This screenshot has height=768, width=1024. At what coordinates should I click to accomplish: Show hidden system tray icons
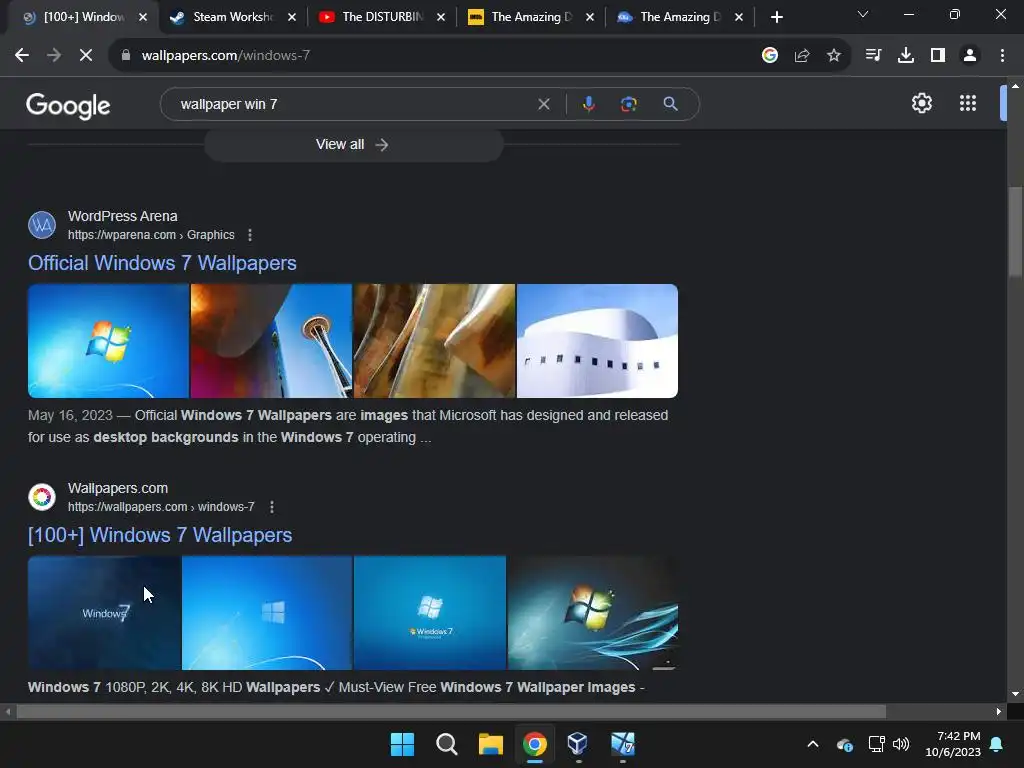point(813,744)
